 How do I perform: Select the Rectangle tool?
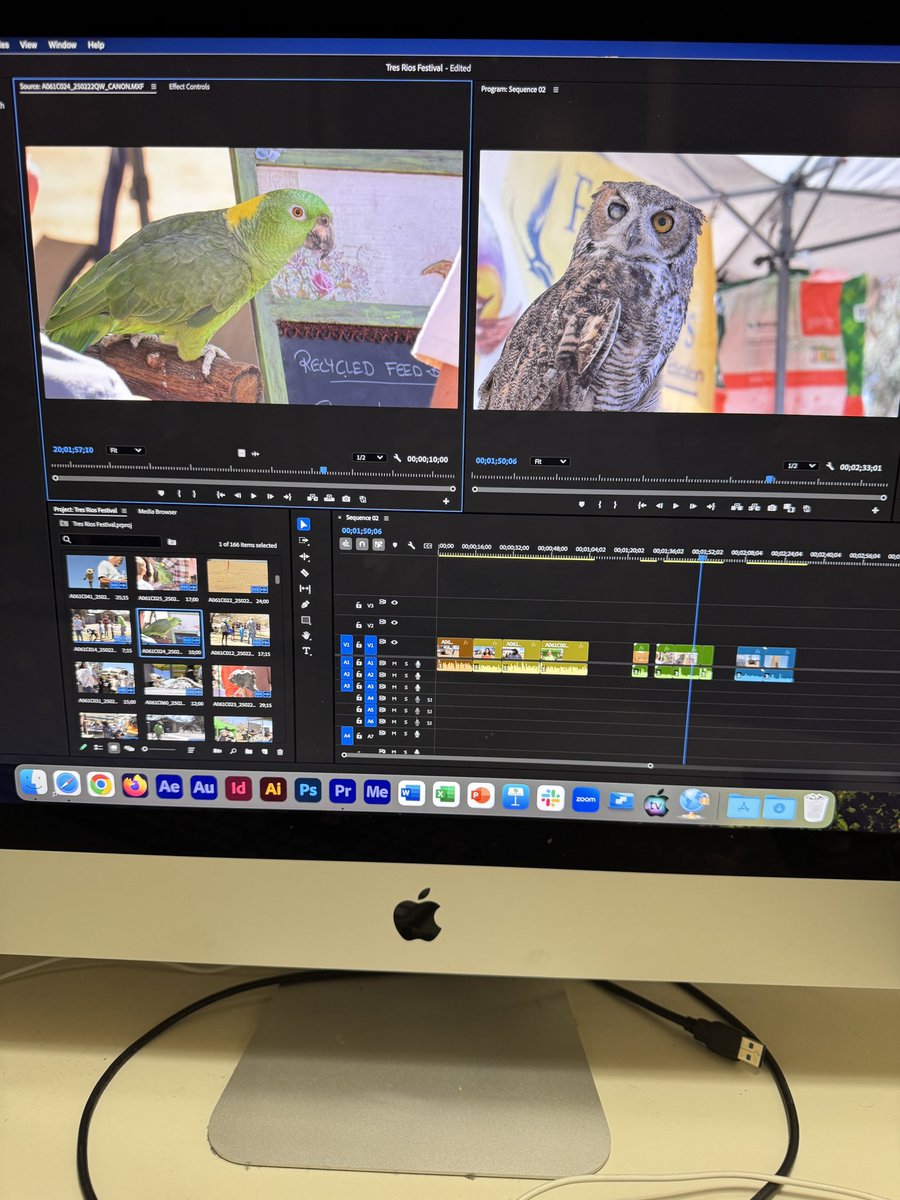(304, 620)
